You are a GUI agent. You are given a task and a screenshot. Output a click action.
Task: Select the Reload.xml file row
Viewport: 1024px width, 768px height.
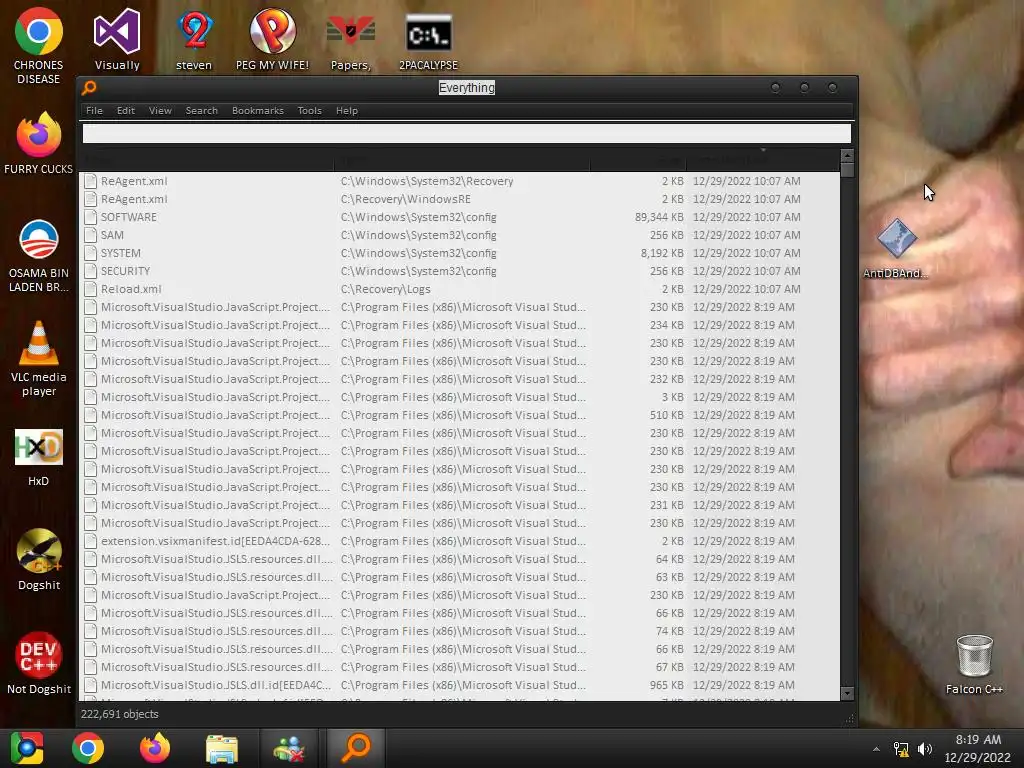[459, 289]
